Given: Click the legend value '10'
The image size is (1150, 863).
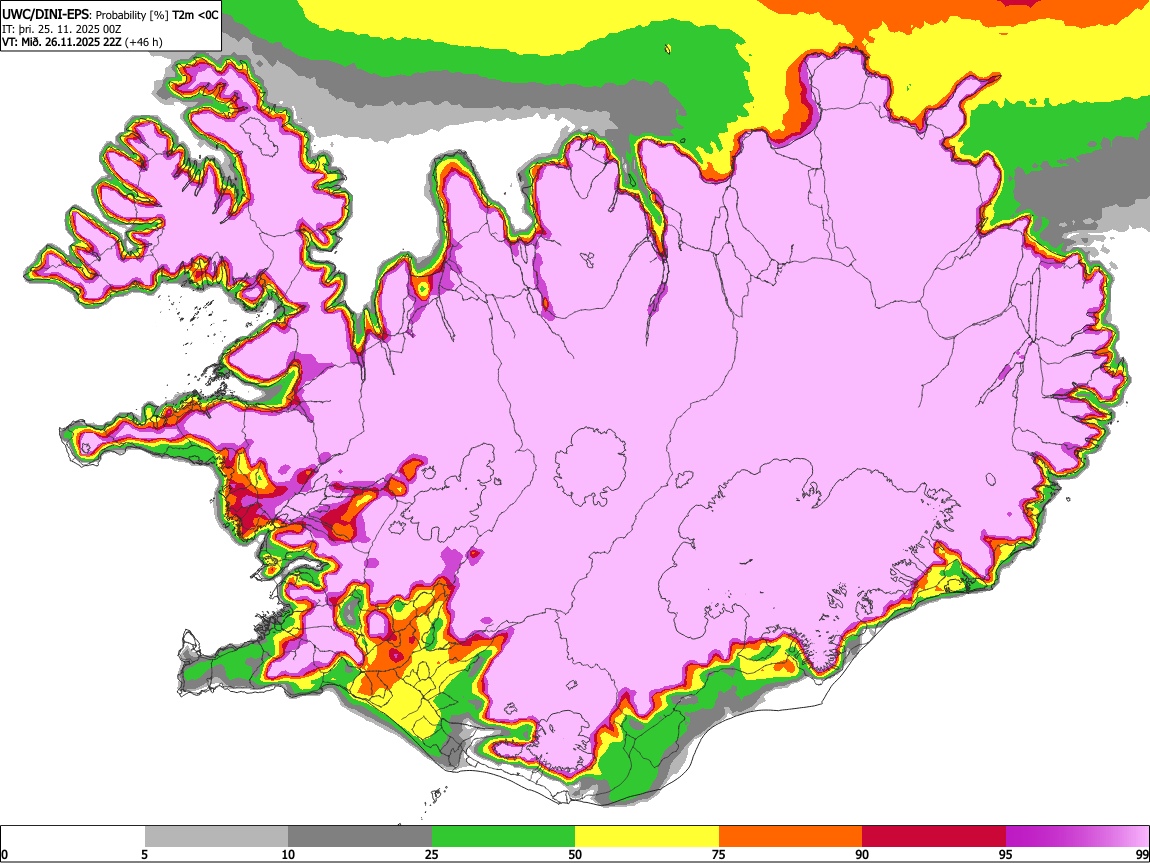Looking at the screenshot, I should point(288,854).
